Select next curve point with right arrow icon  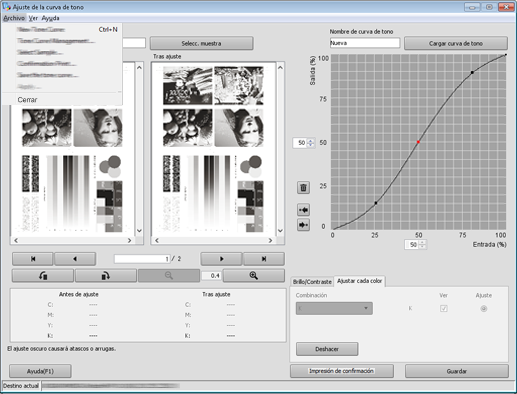(303, 225)
